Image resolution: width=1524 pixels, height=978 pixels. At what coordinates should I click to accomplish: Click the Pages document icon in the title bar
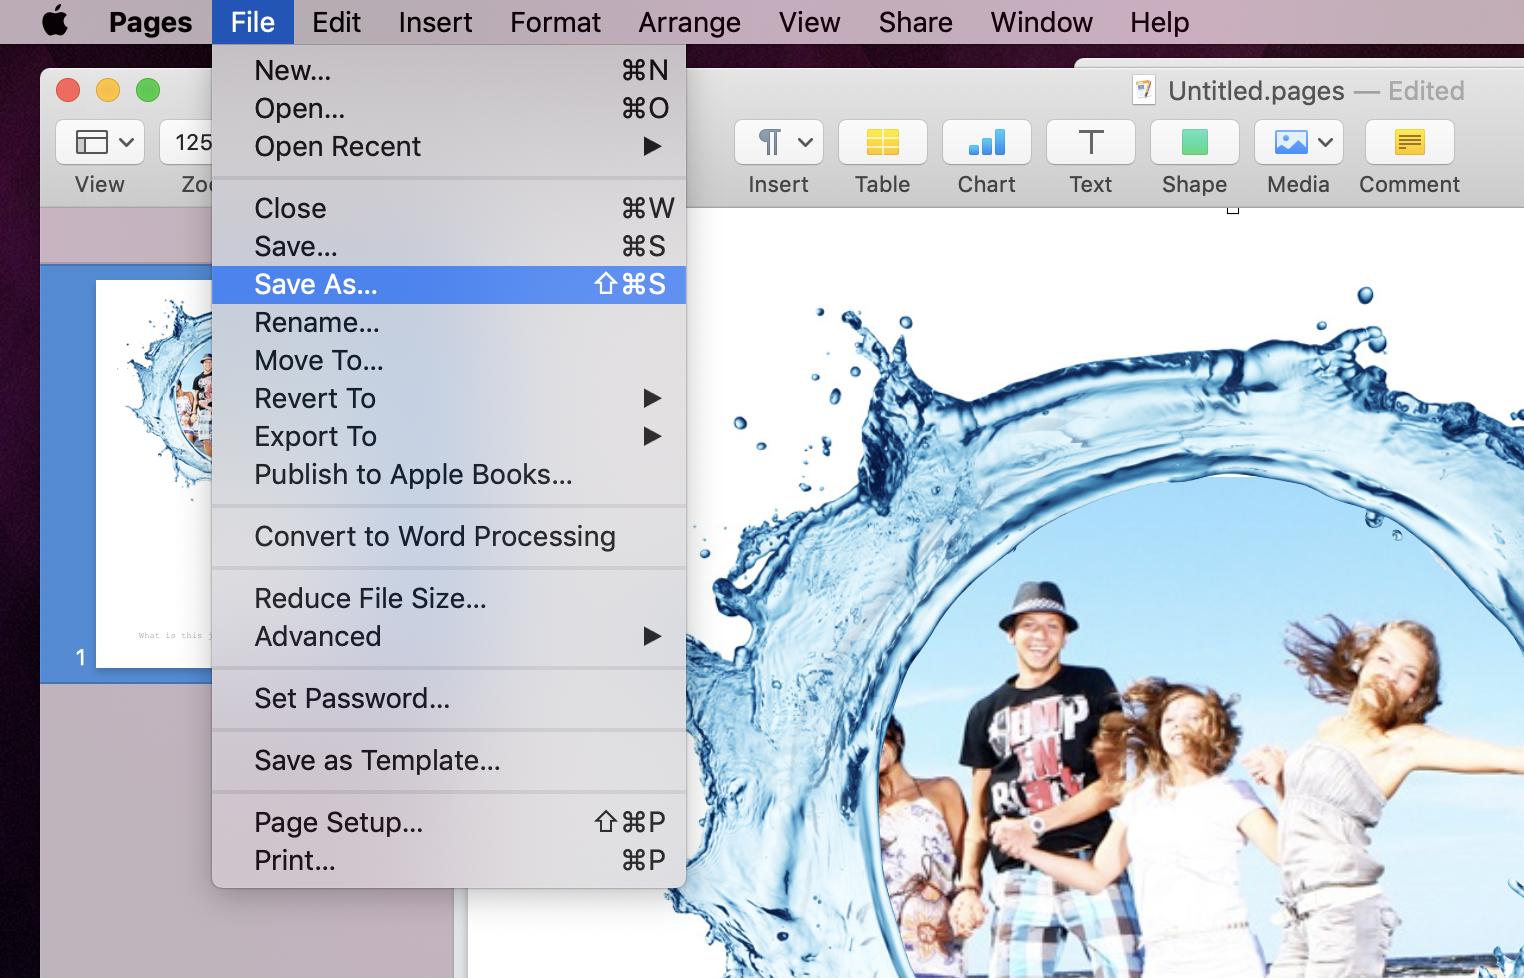click(x=1144, y=90)
